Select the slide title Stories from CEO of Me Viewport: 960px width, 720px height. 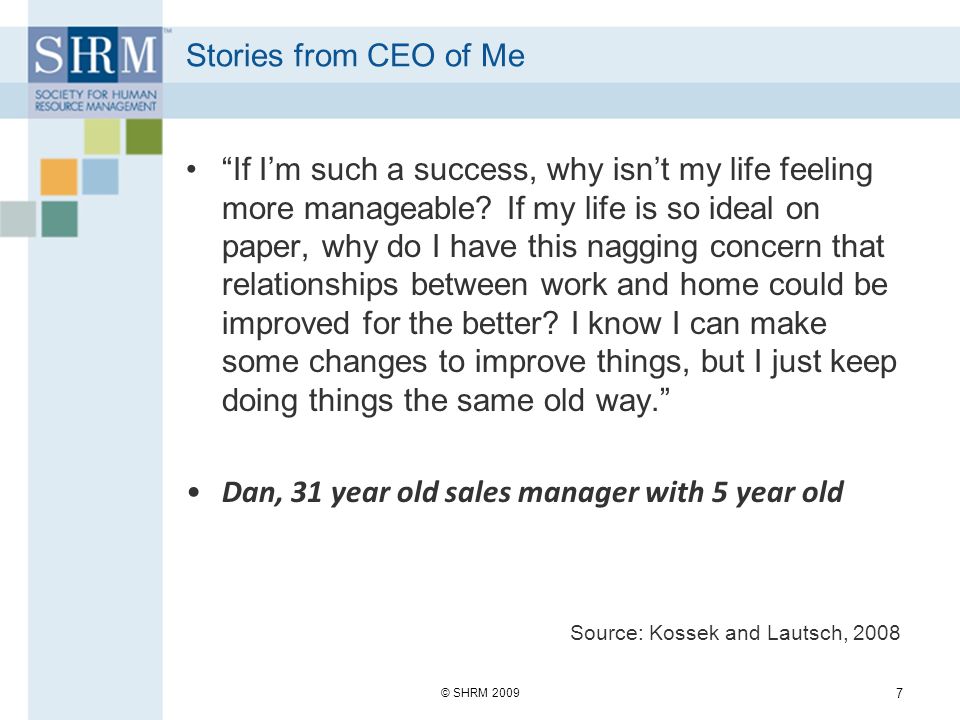pyautogui.click(x=355, y=55)
